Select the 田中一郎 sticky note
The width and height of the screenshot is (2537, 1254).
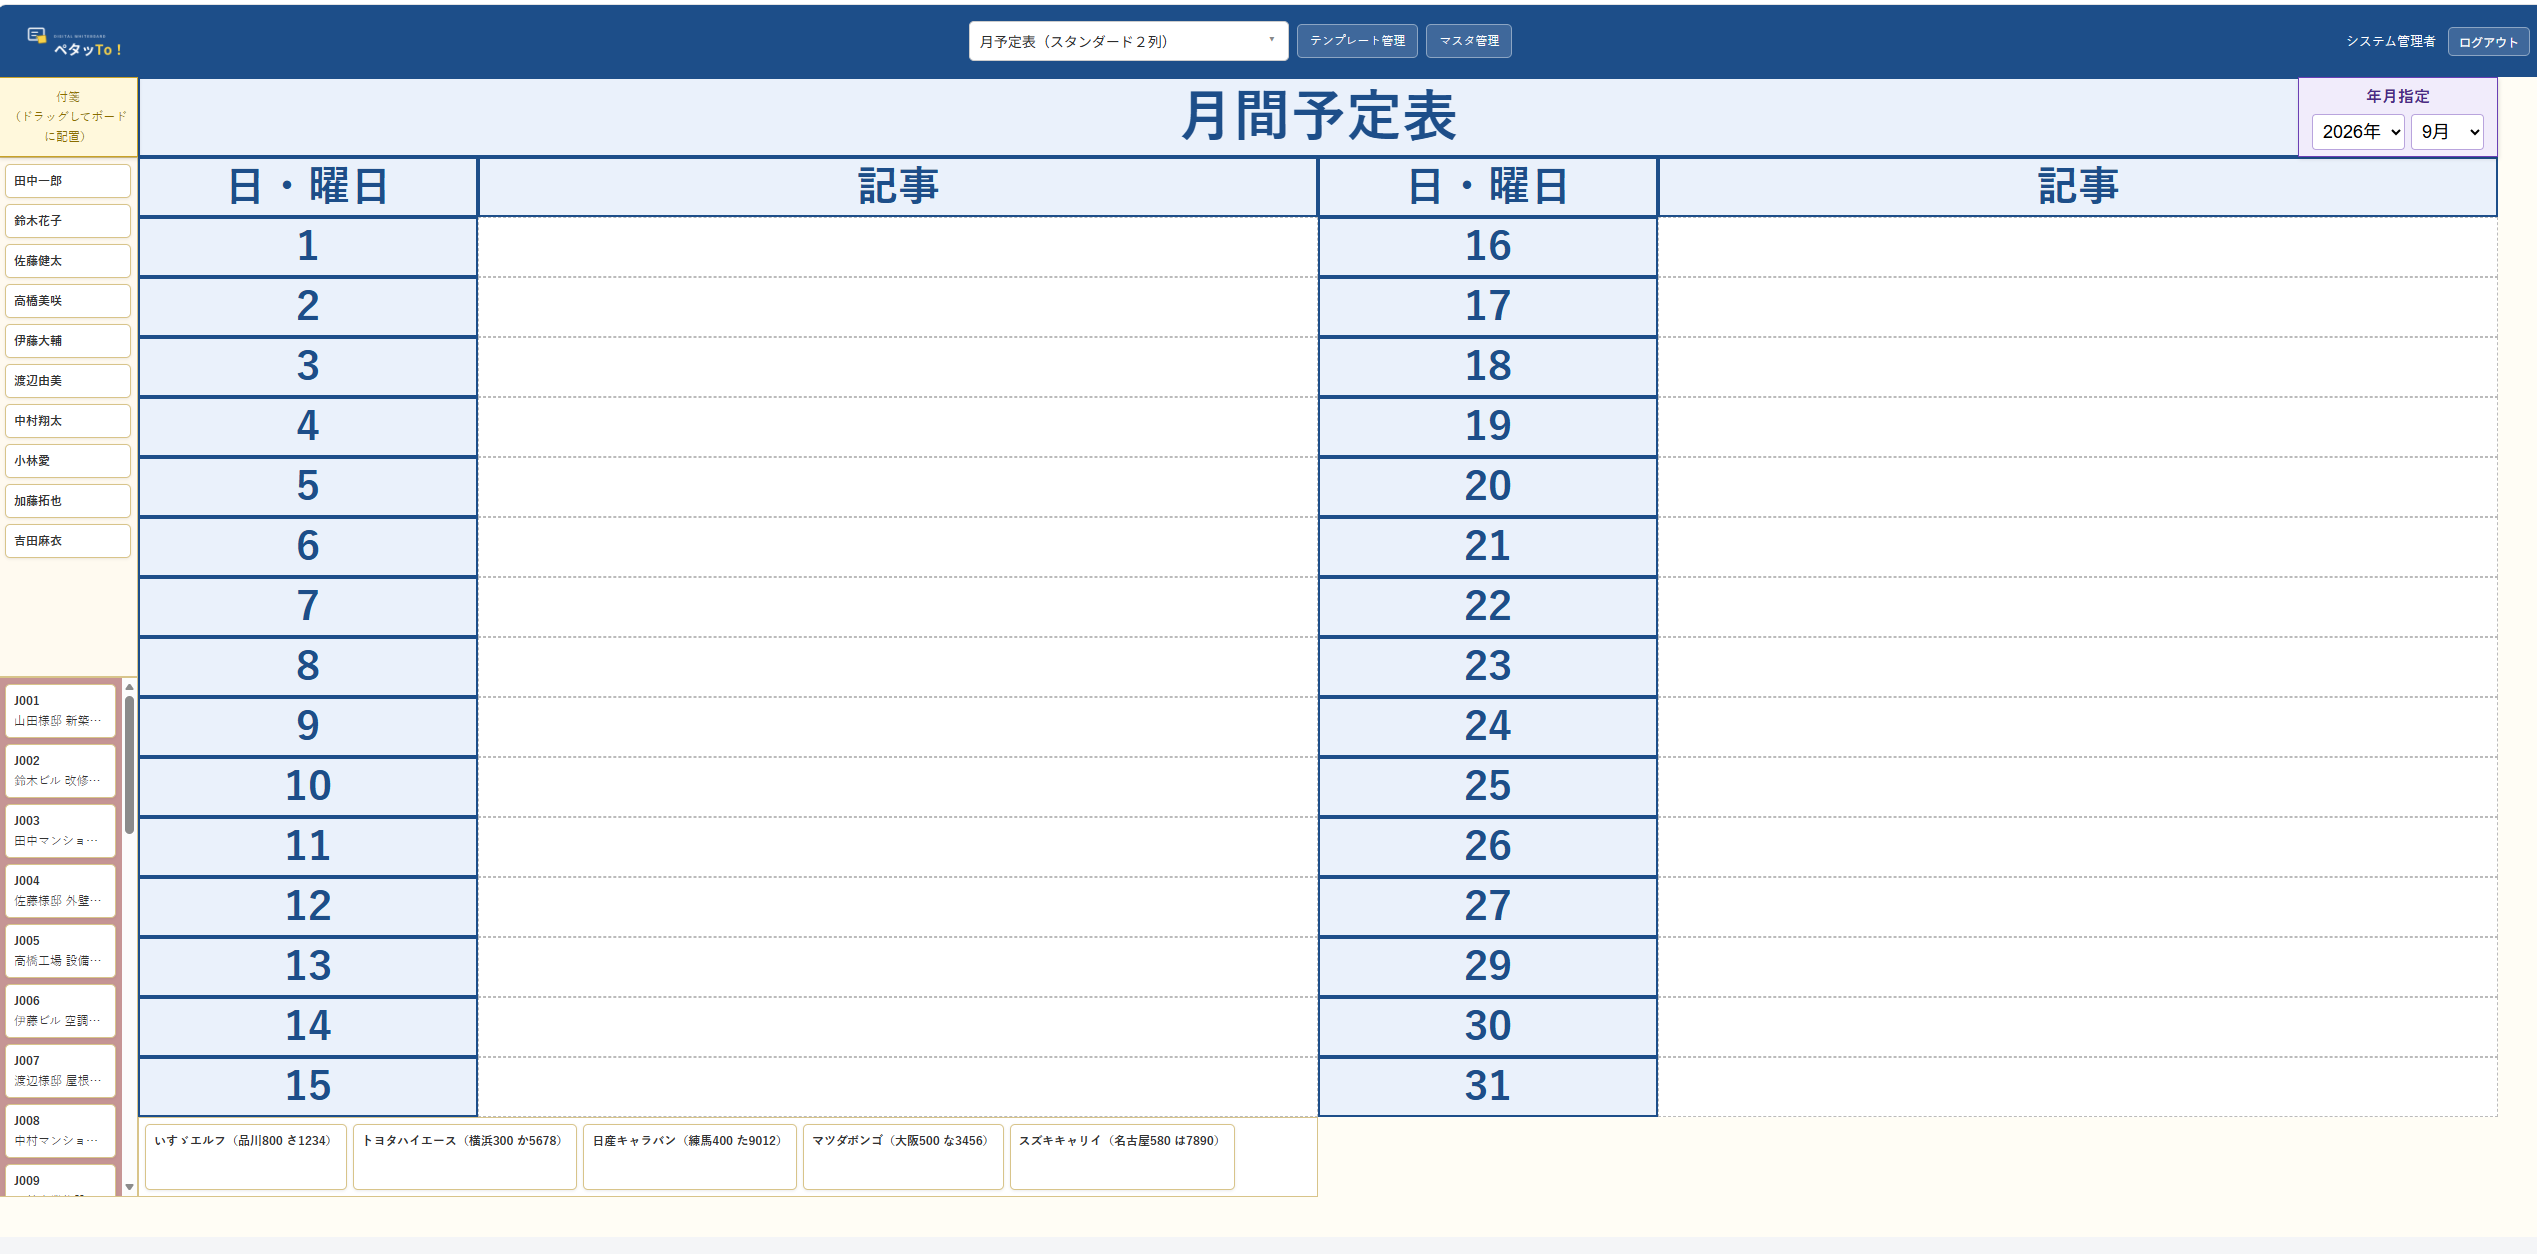point(68,181)
